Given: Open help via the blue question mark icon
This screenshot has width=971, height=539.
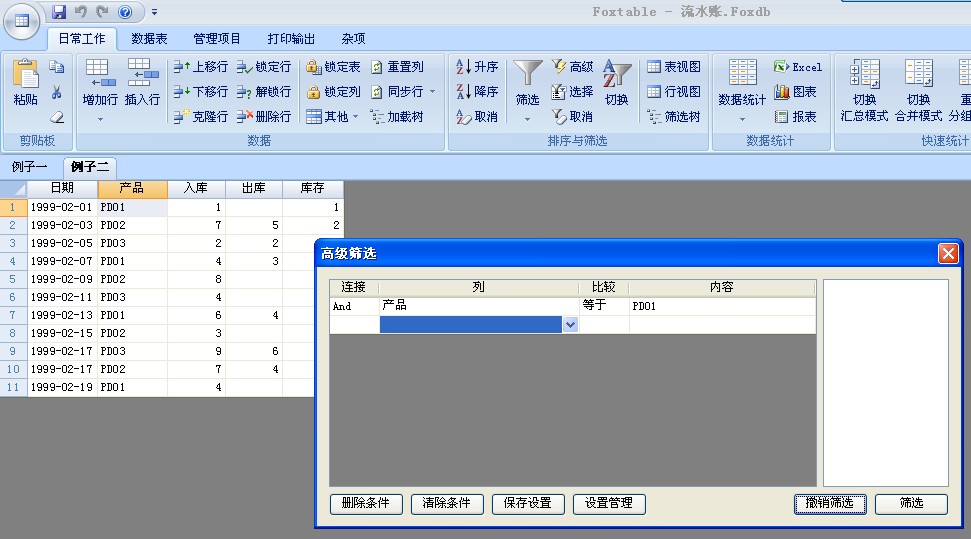Looking at the screenshot, I should click(x=125, y=12).
